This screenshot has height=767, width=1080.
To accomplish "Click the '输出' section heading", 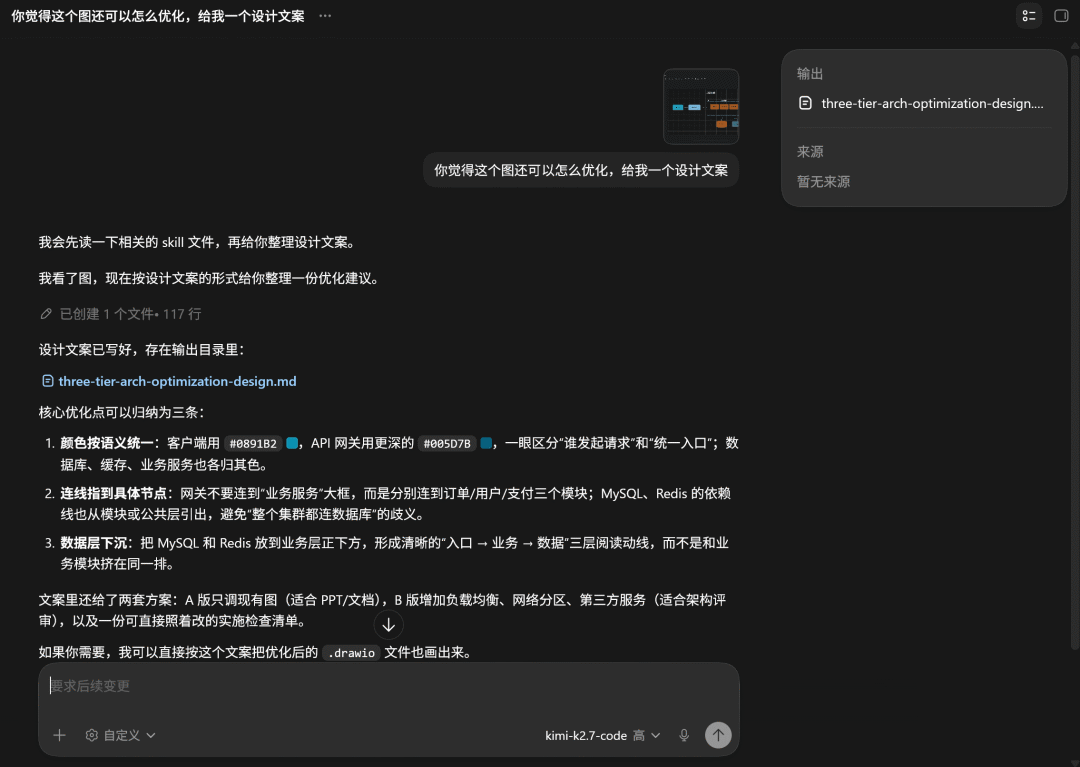I will [x=810, y=74].
